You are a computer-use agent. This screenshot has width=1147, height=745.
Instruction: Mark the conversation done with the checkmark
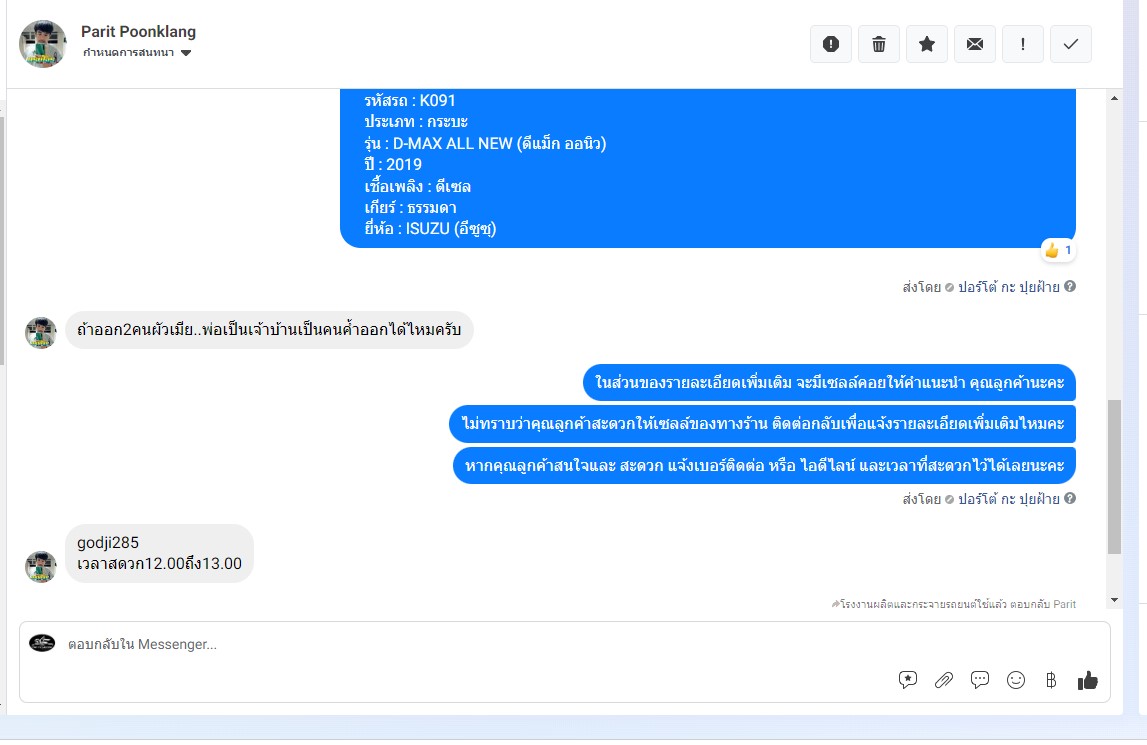[x=1071, y=44]
